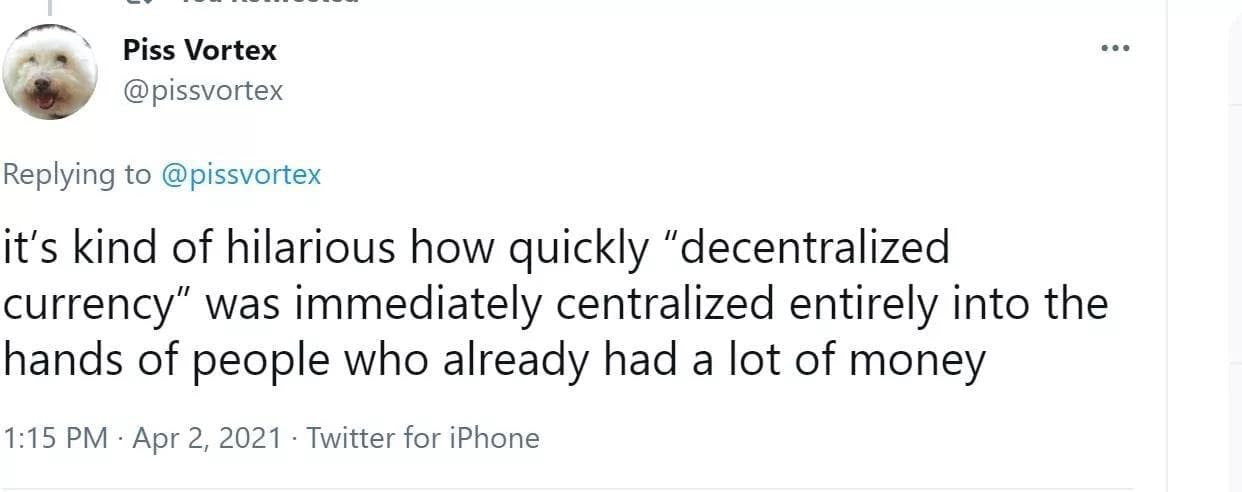Open the Twitter for iPhone source link
Image resolution: width=1242 pixels, height=492 pixels.
click(423, 438)
